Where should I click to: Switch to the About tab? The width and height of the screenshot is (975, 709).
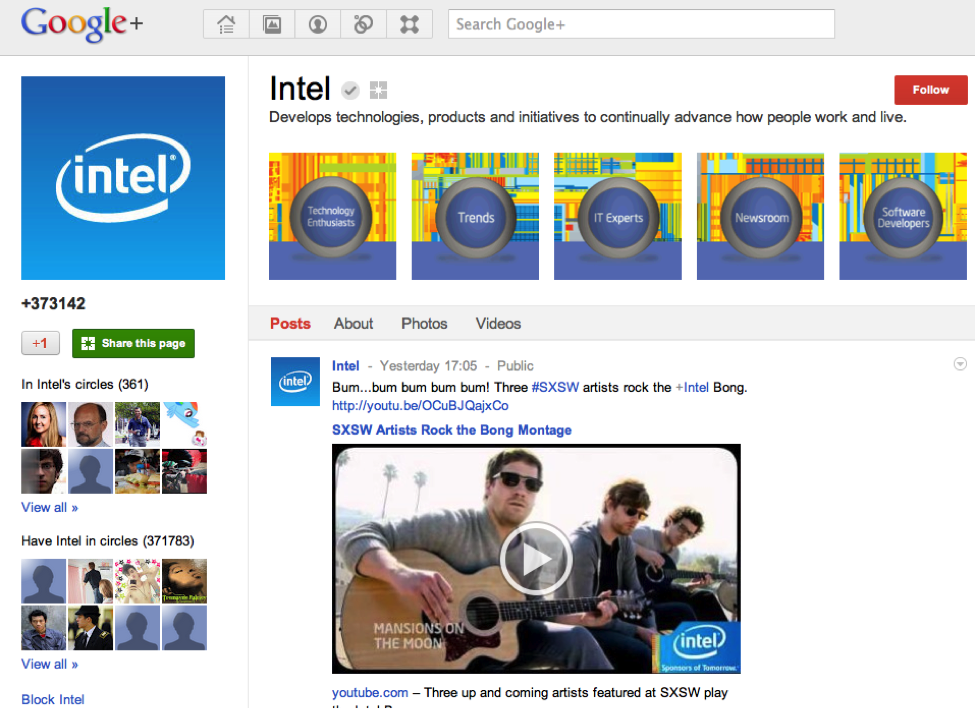(353, 323)
